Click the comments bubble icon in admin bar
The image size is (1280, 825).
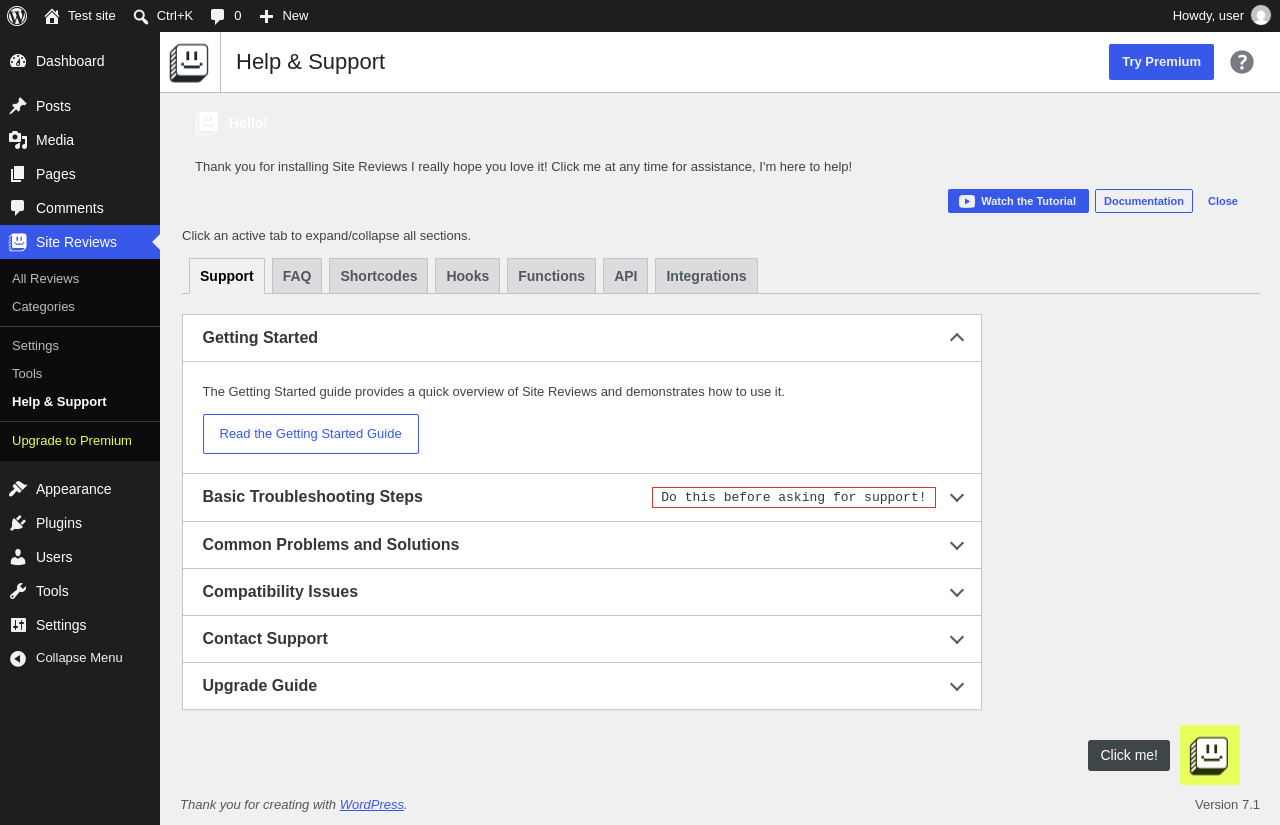217,16
